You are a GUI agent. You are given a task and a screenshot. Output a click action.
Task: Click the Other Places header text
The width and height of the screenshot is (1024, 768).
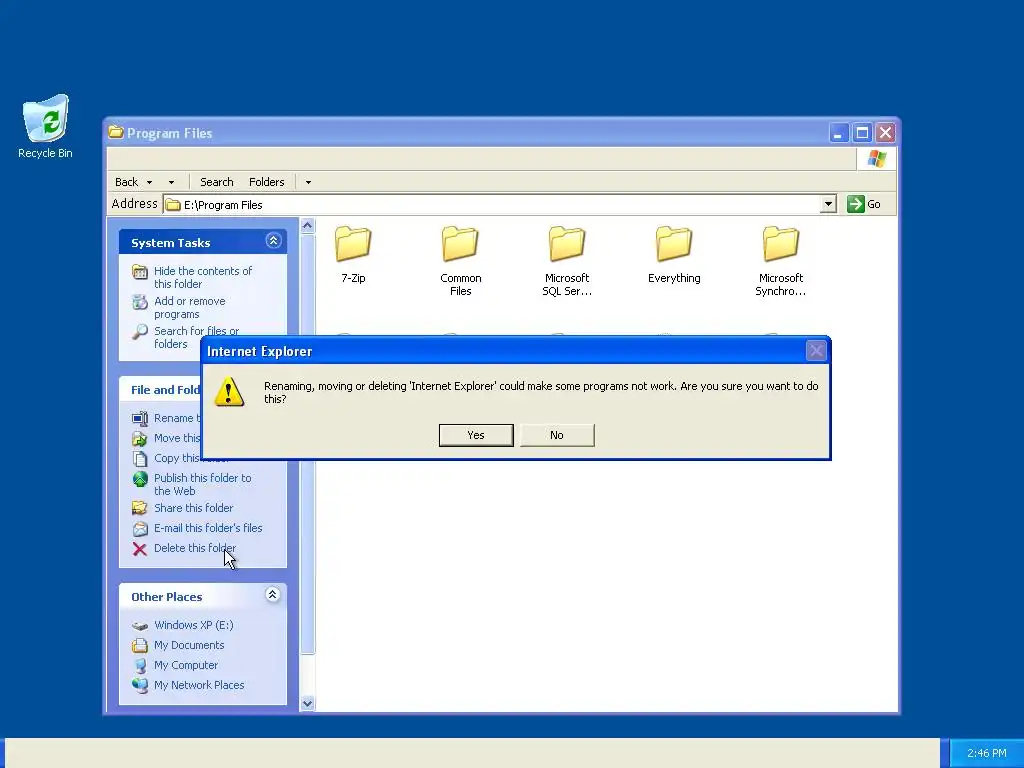(167, 597)
